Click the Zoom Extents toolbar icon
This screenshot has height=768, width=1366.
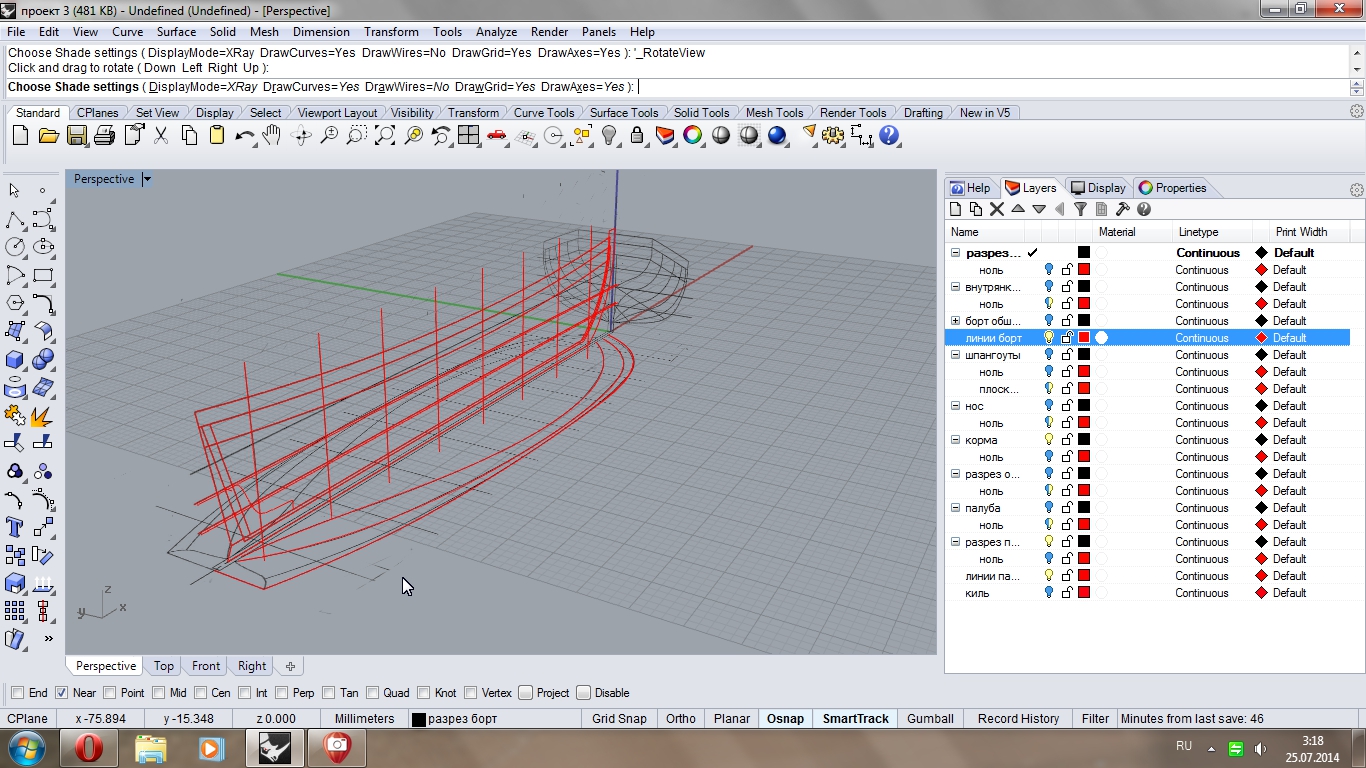(x=385, y=135)
